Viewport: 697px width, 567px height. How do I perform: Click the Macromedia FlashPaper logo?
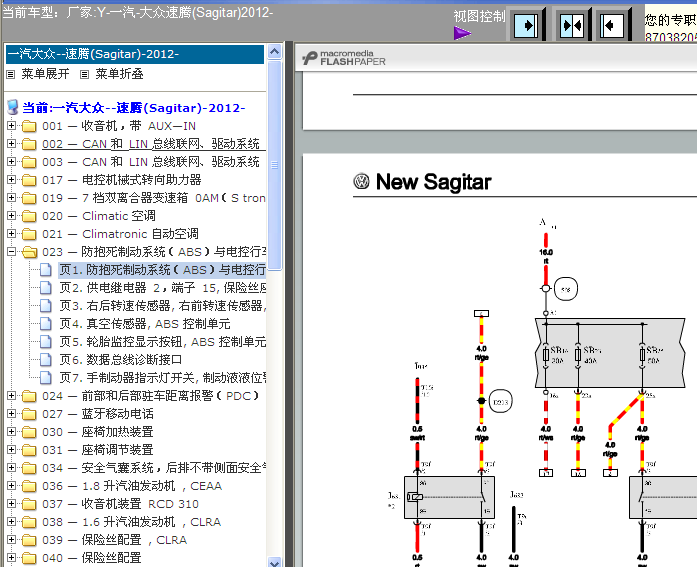coord(344,58)
